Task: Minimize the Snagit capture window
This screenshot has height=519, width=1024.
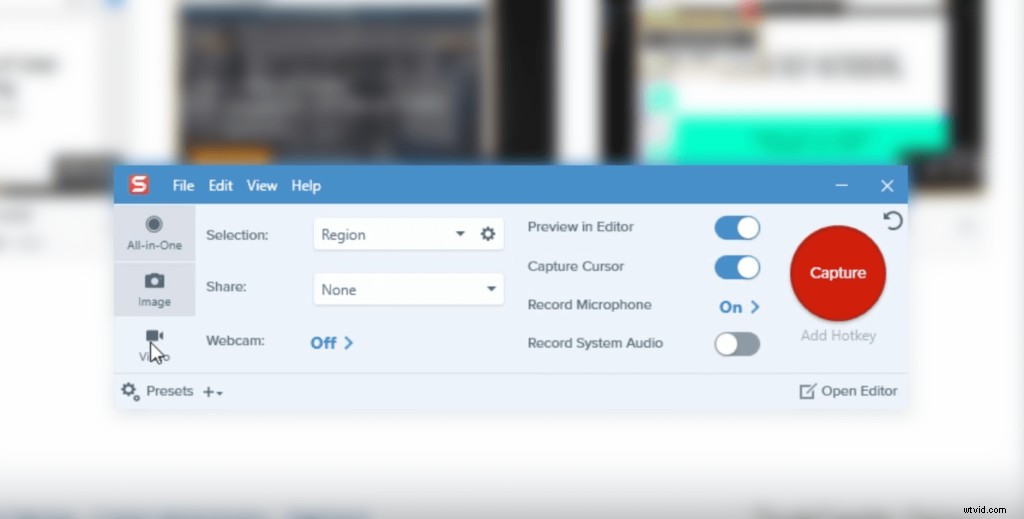Action: point(841,185)
